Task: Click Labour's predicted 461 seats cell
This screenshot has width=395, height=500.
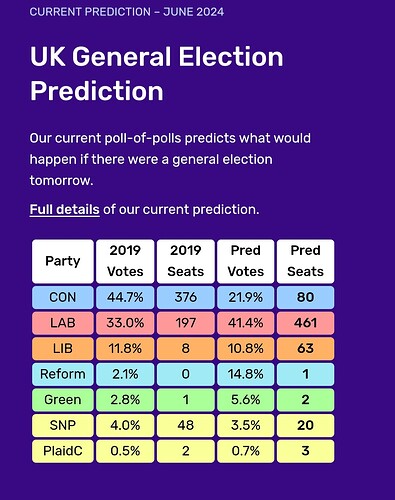Action: (x=305, y=323)
